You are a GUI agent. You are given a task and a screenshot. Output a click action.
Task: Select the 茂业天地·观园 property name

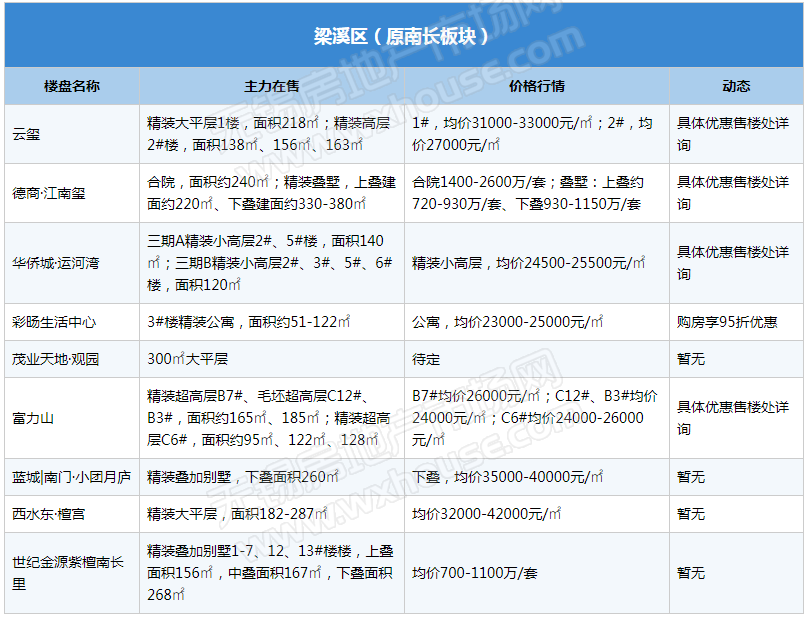(56, 358)
